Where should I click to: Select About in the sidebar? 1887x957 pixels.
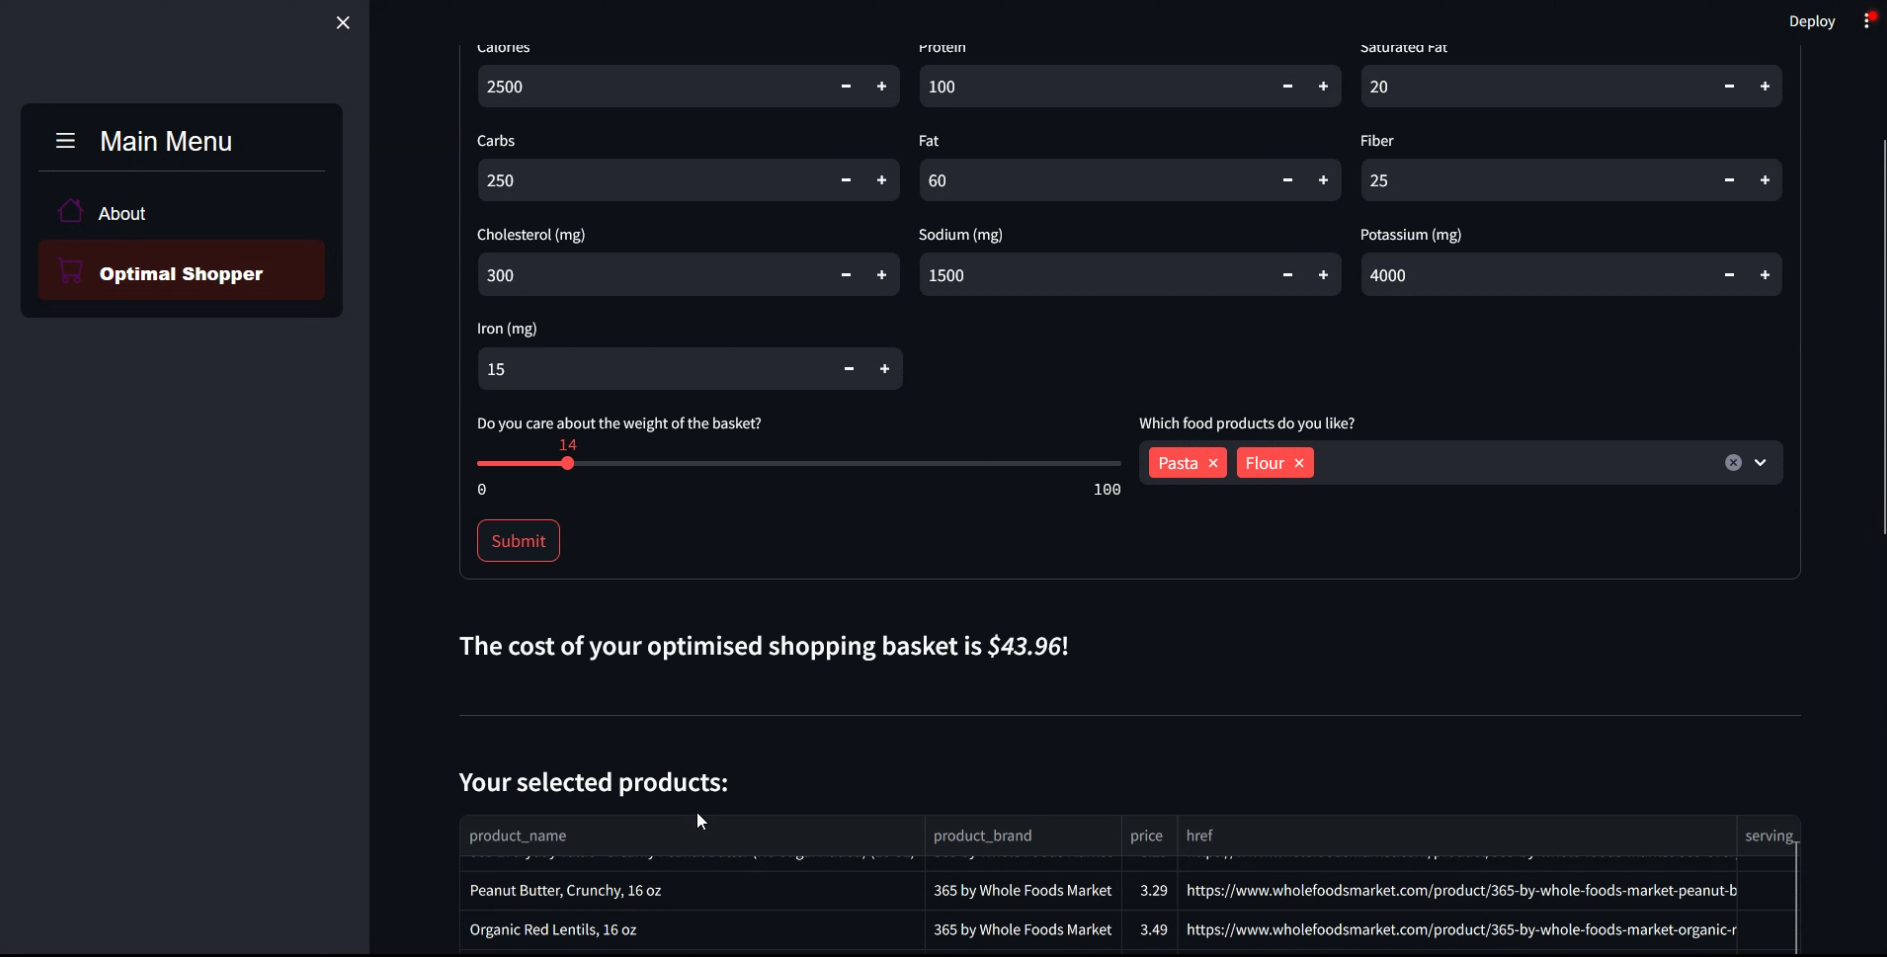pyautogui.click(x=122, y=212)
